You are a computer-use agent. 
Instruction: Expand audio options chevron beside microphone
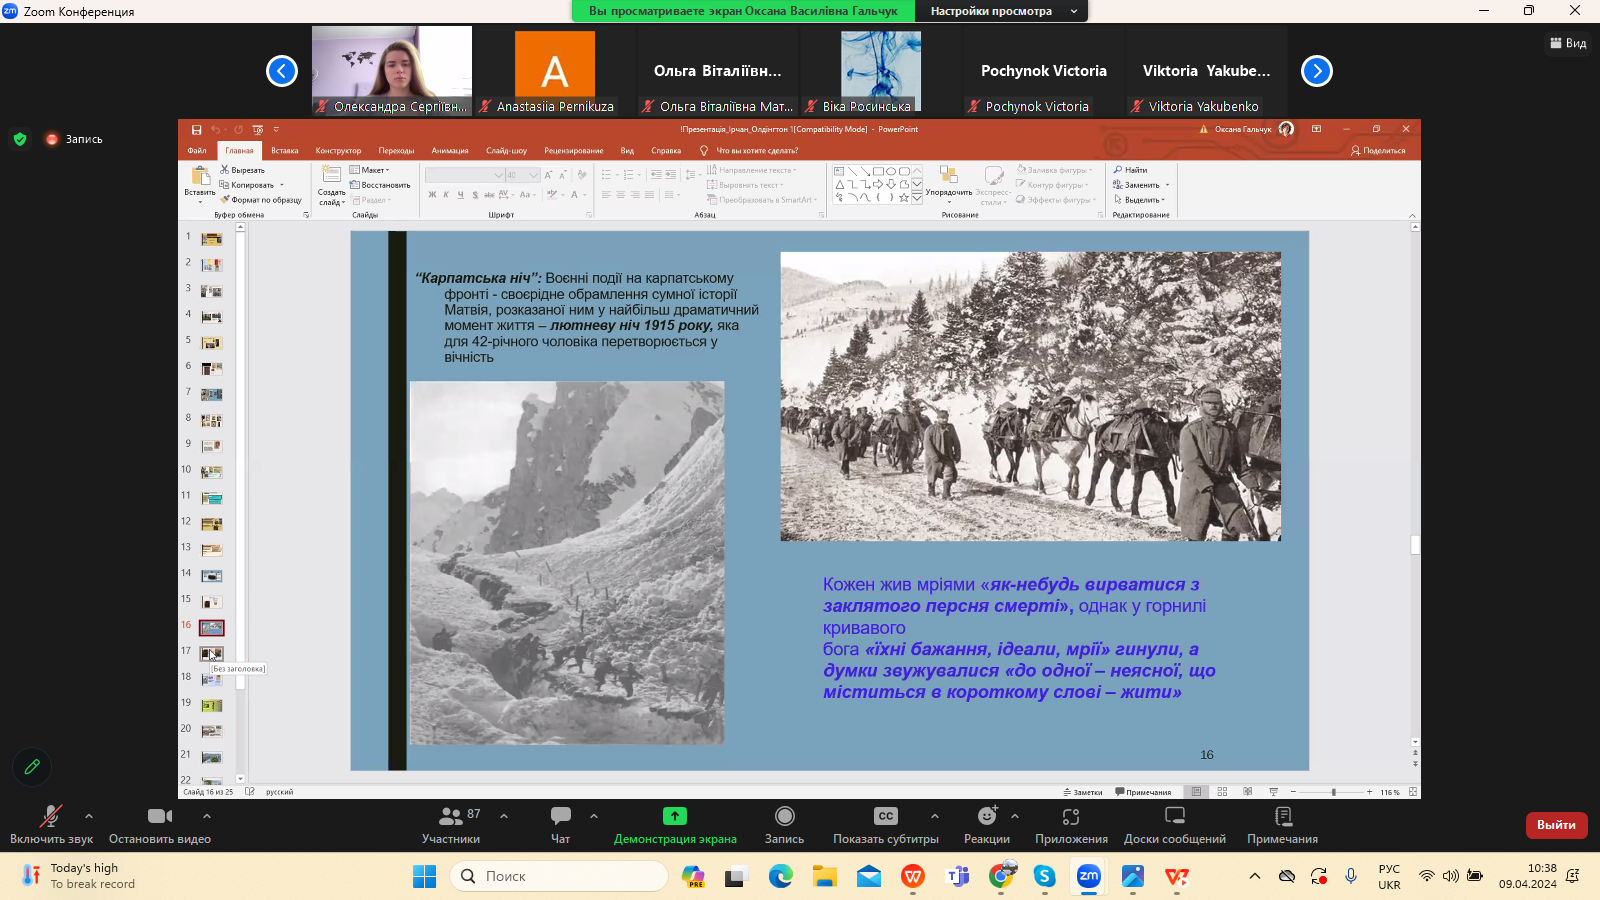[x=89, y=816]
